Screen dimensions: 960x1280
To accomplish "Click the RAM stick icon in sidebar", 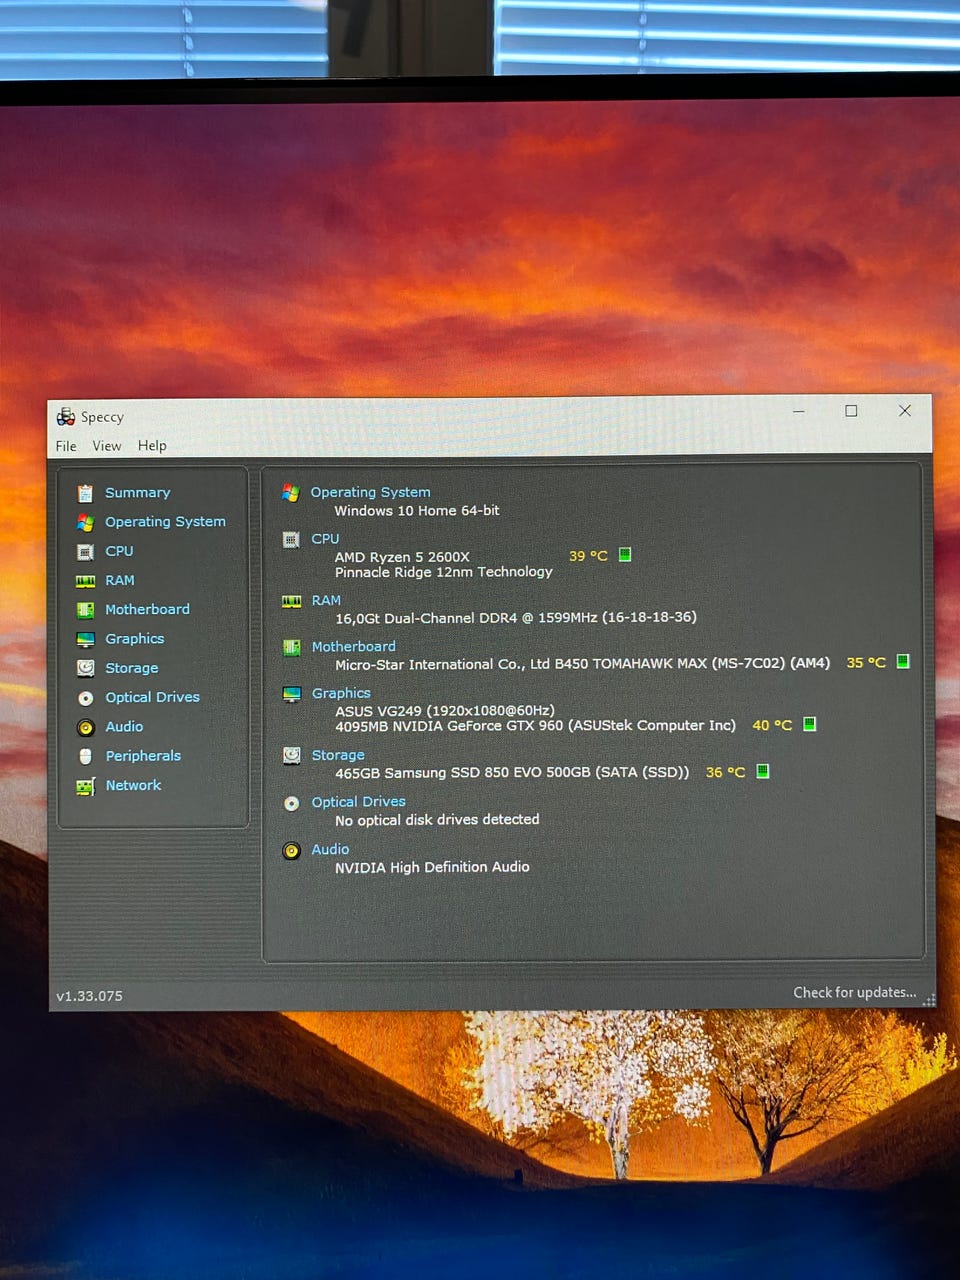I will [x=85, y=581].
